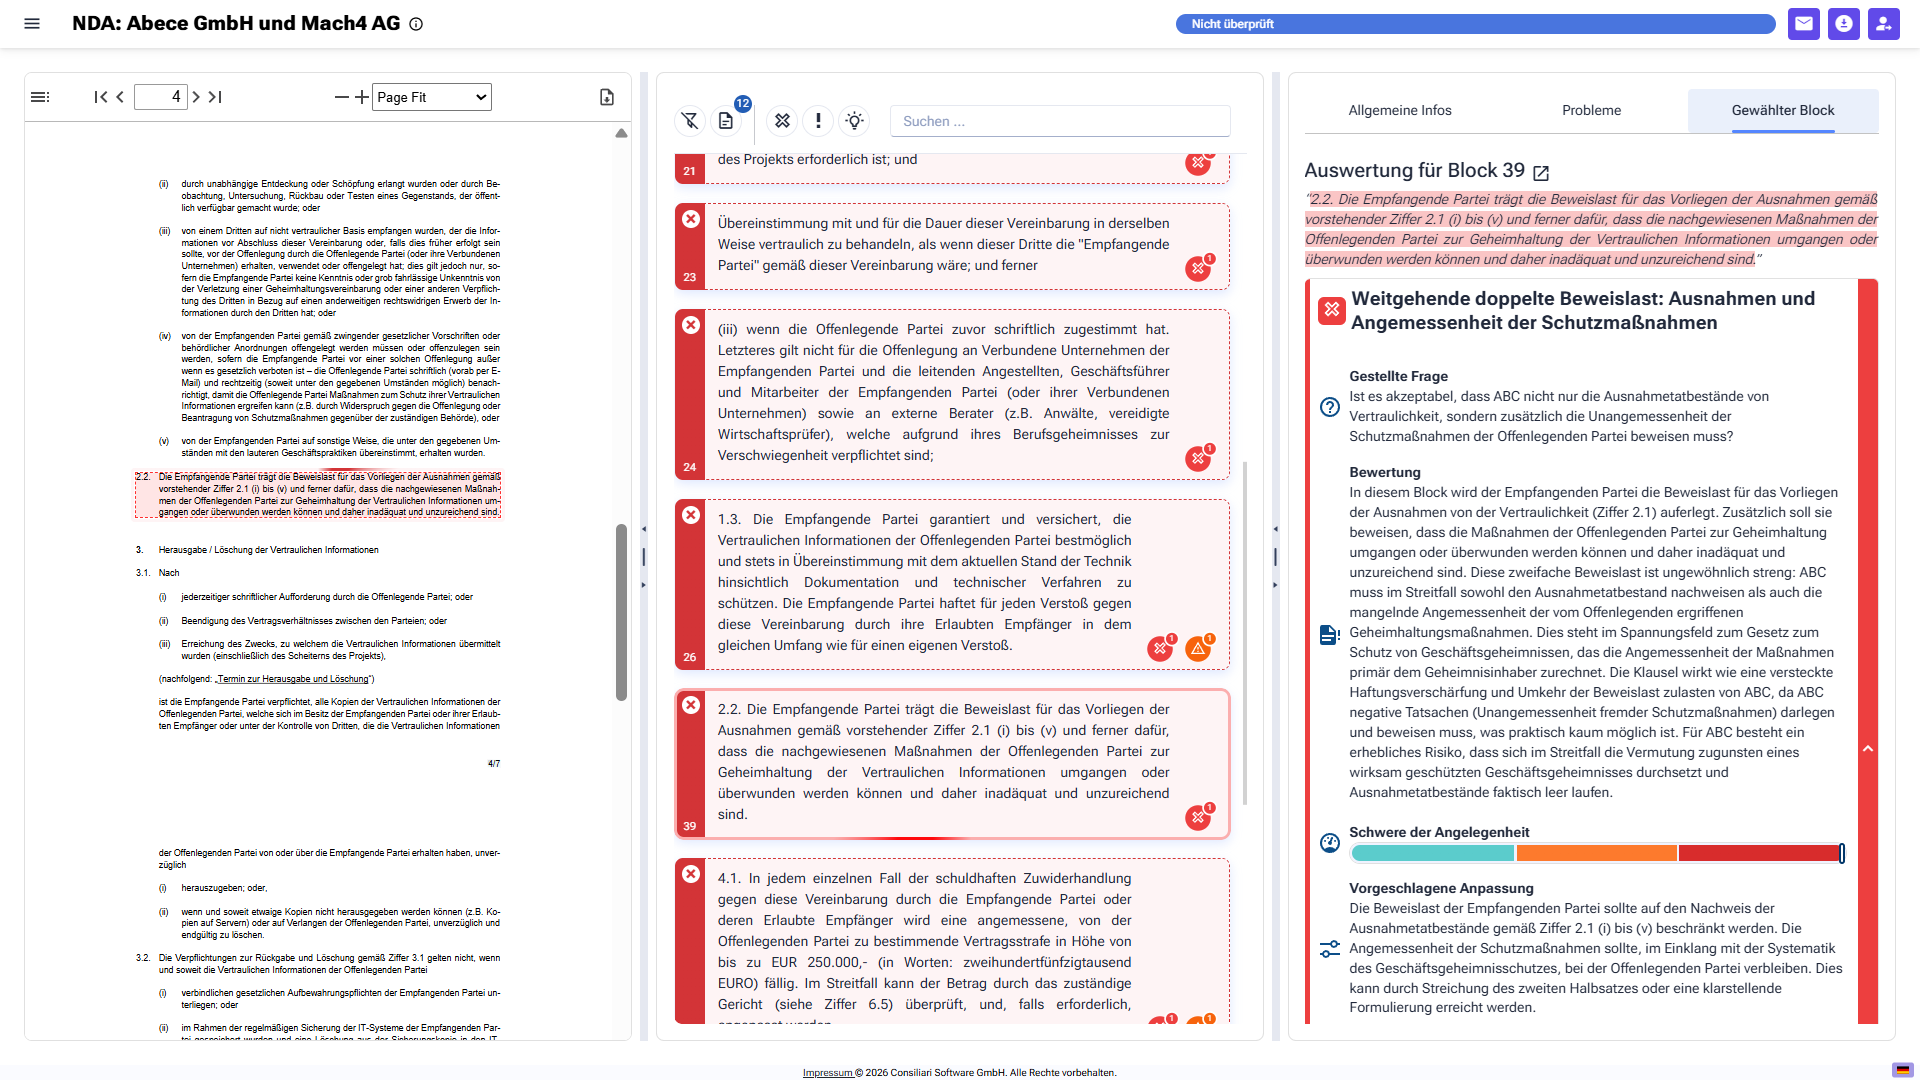Toggle status X on block 26
The width and height of the screenshot is (1920, 1080).
pos(691,515)
